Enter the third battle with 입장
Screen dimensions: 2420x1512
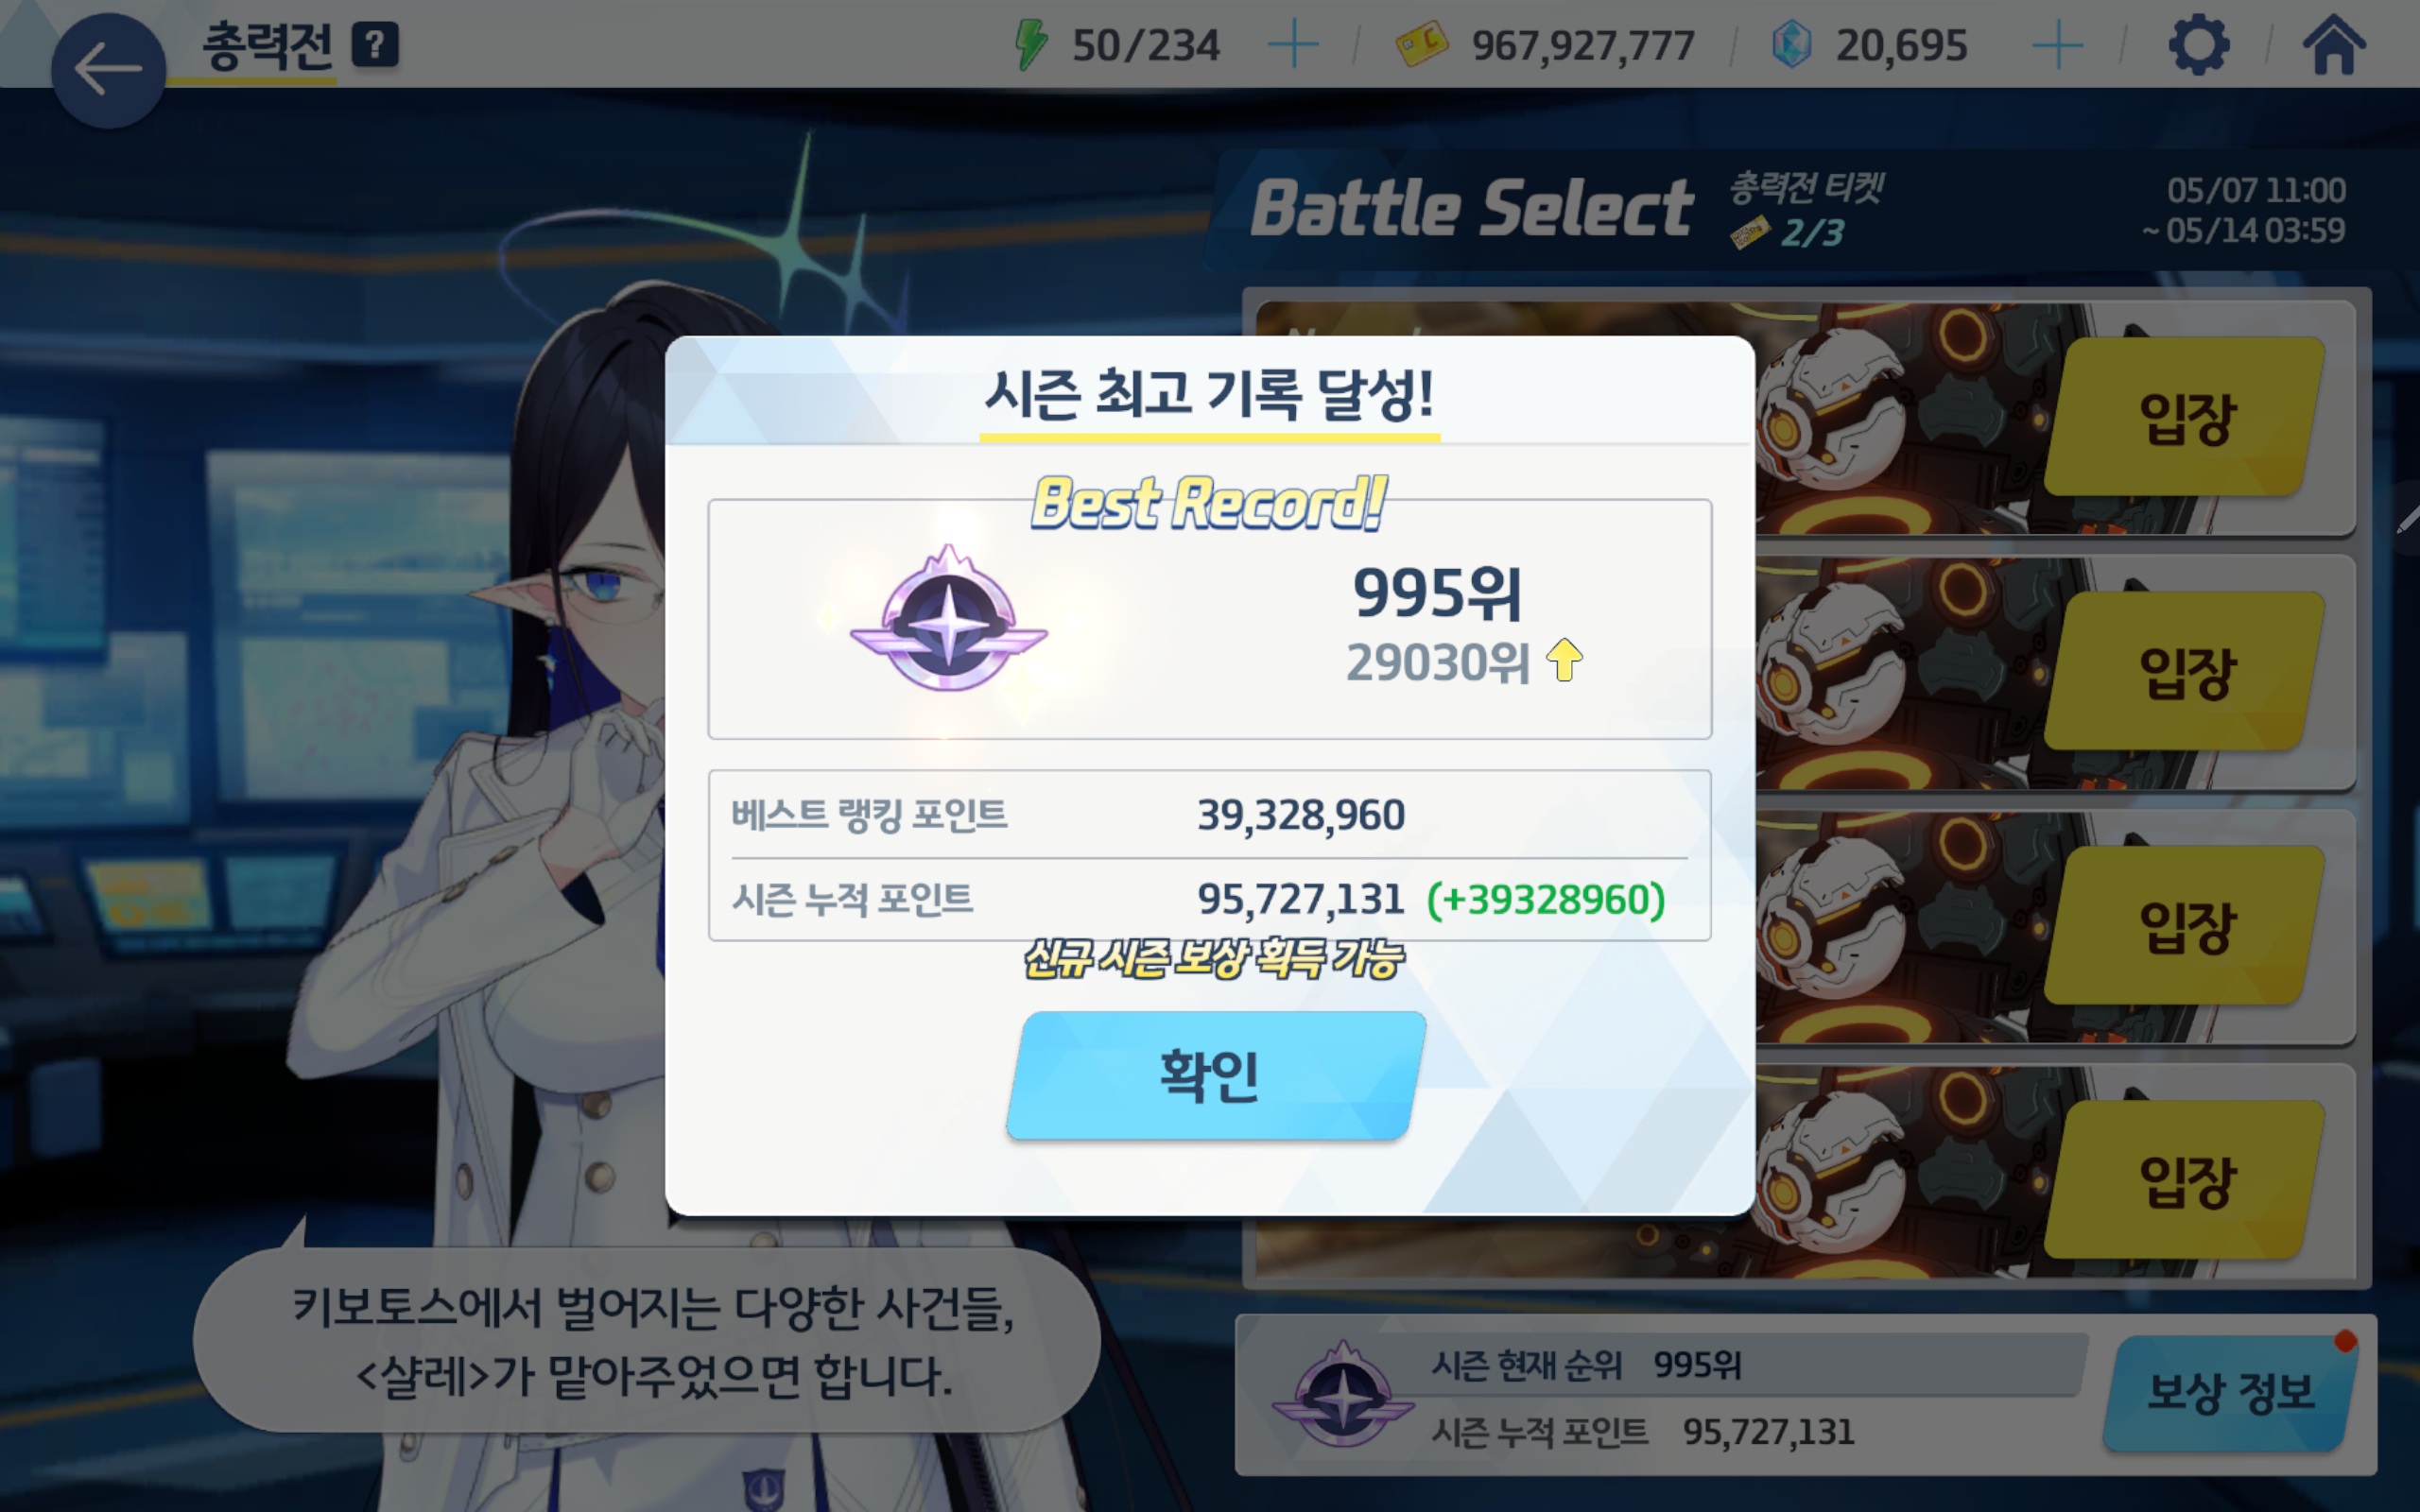coord(2185,926)
